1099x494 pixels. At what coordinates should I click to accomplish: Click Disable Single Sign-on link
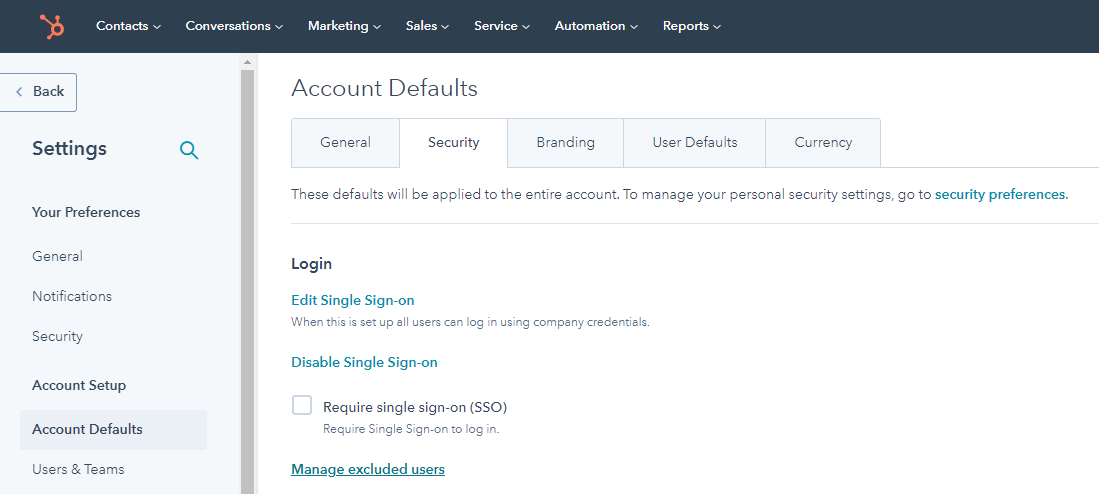(x=364, y=362)
